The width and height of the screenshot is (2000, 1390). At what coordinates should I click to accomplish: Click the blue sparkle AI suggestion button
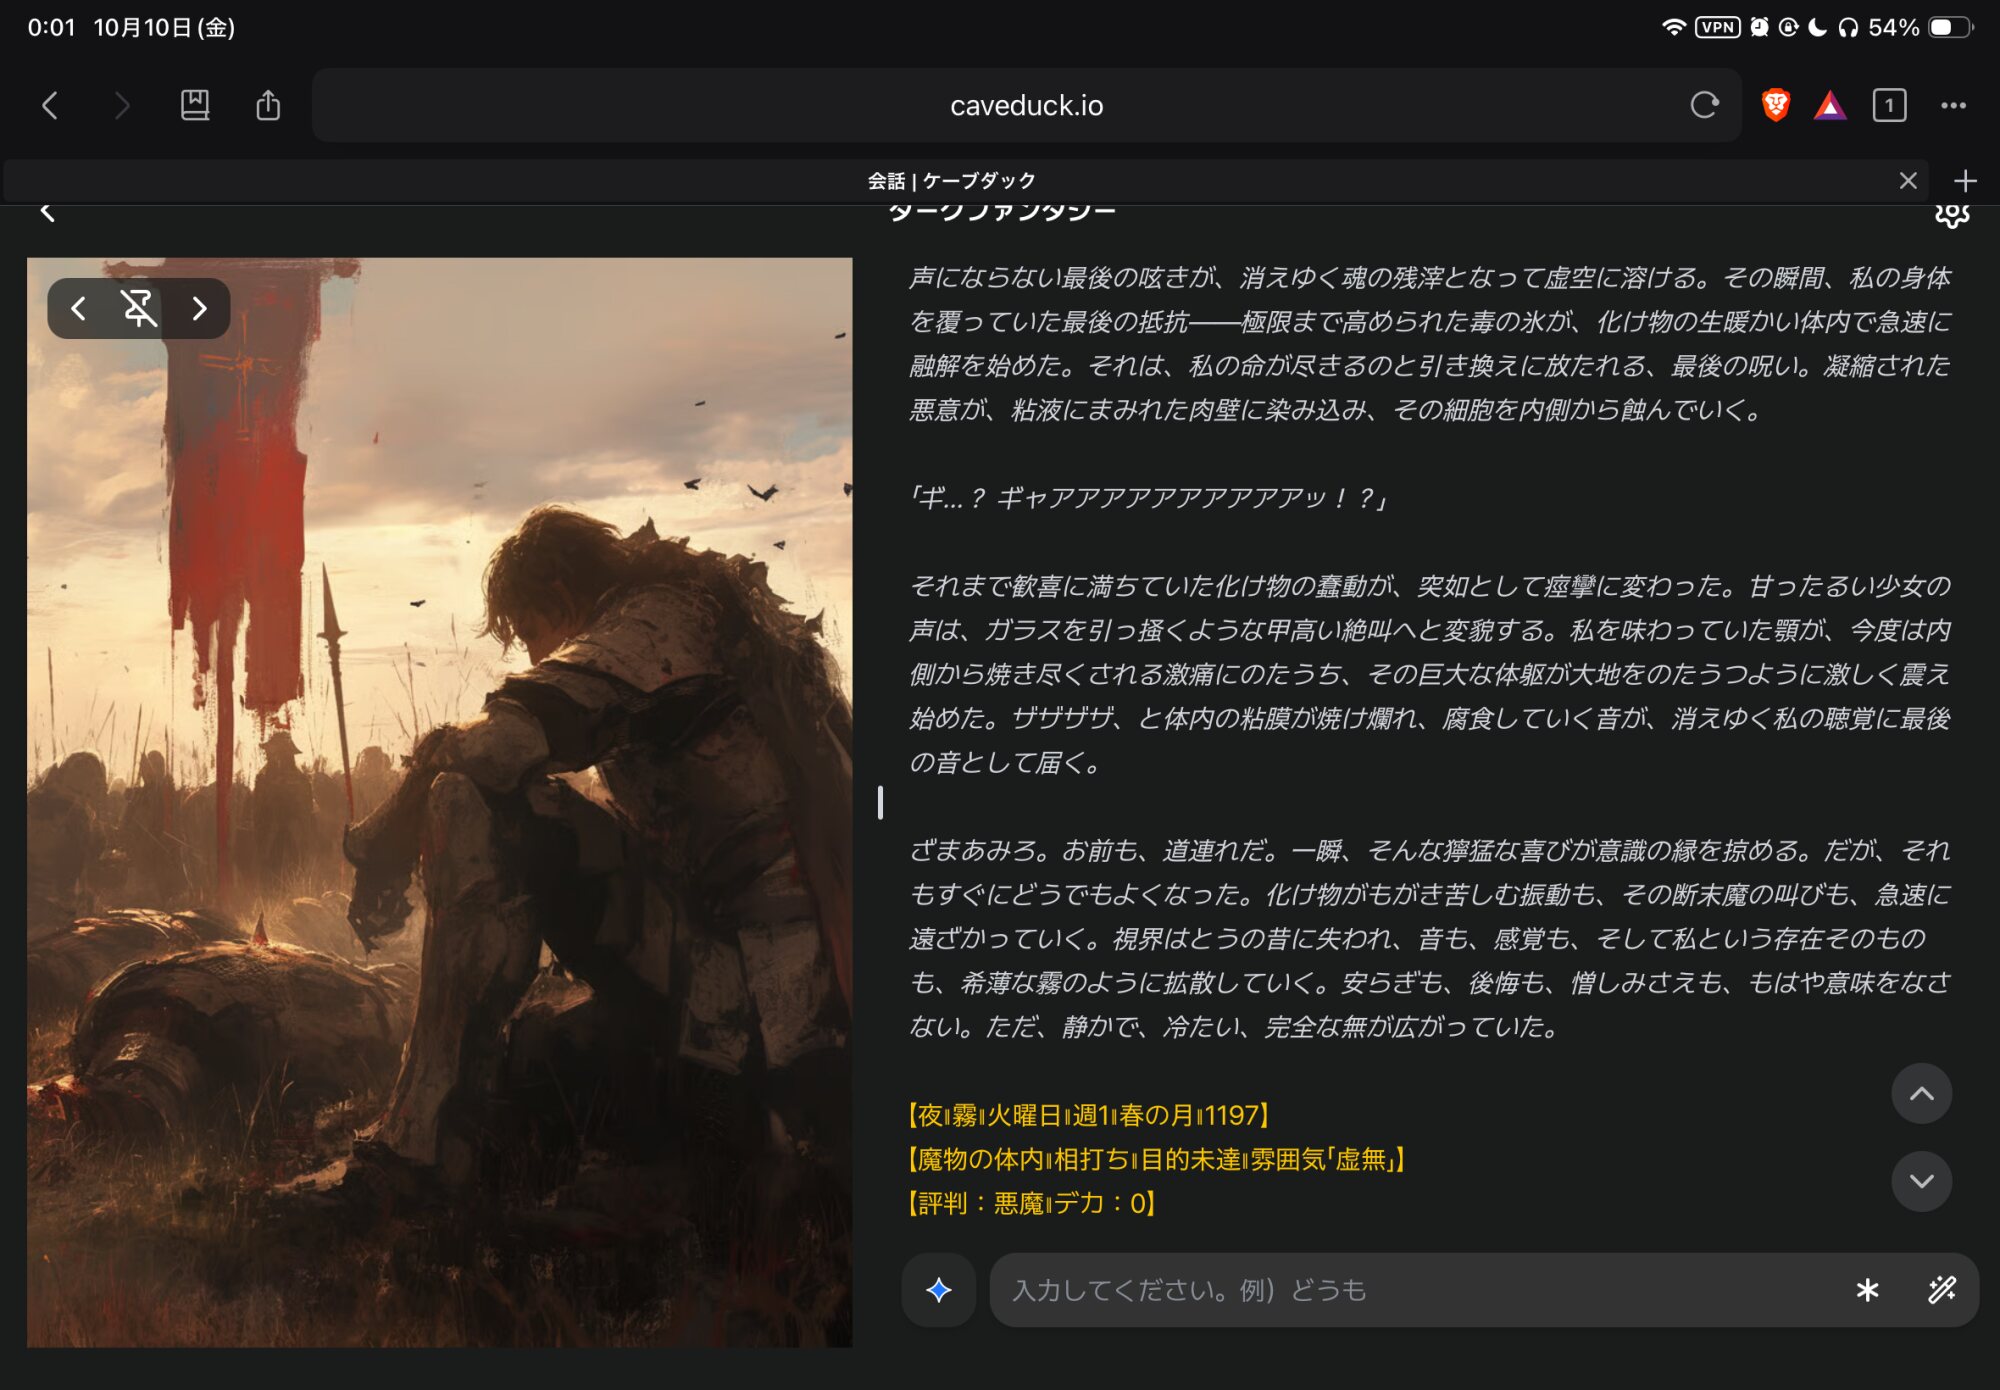(938, 1290)
